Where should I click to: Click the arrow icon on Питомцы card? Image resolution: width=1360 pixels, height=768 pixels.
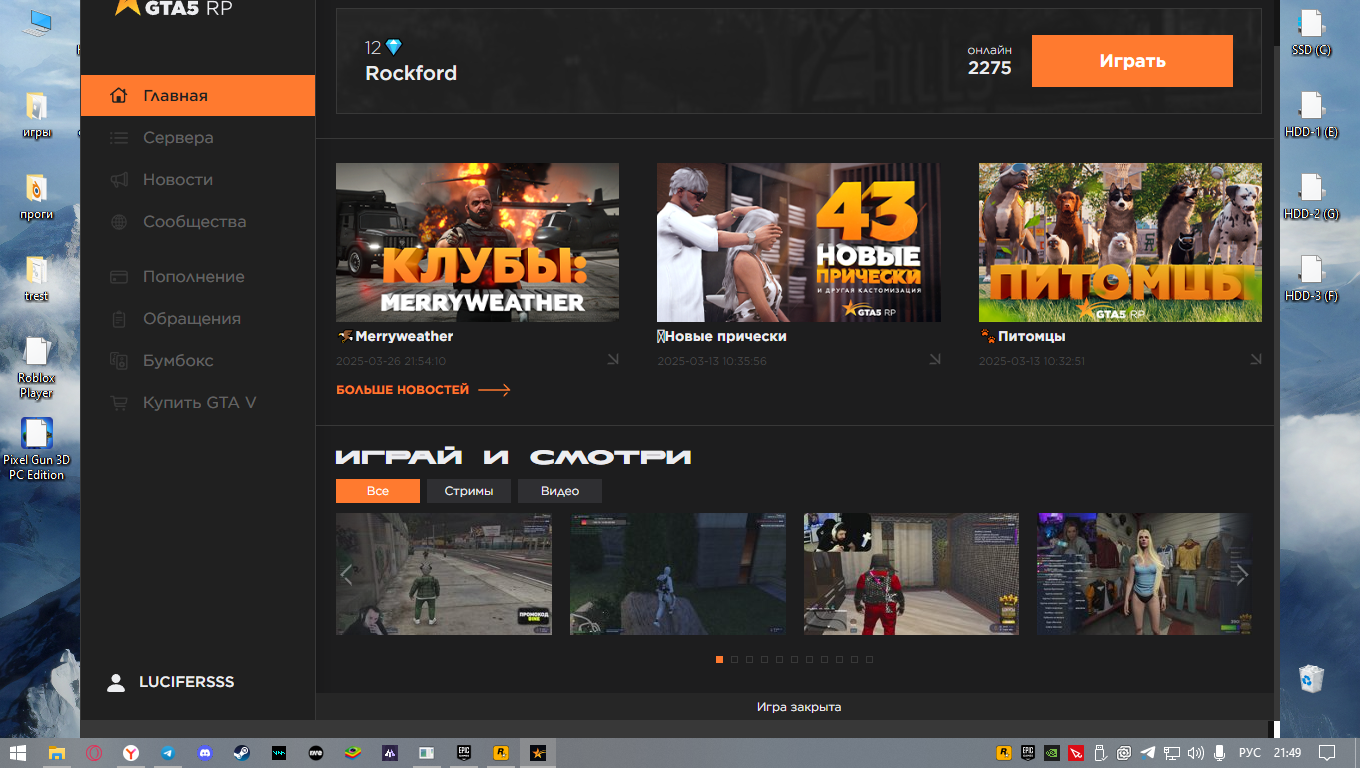(1255, 360)
